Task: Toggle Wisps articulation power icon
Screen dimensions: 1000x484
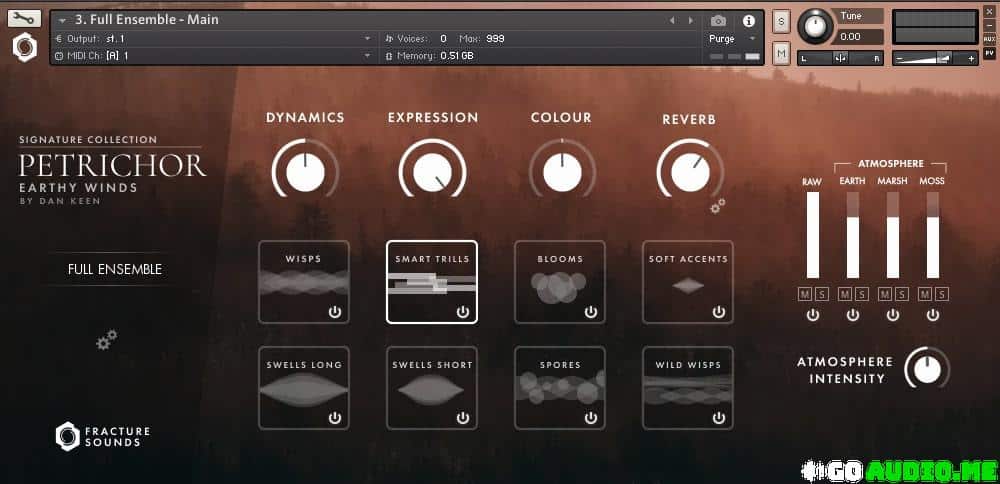Action: (335, 312)
